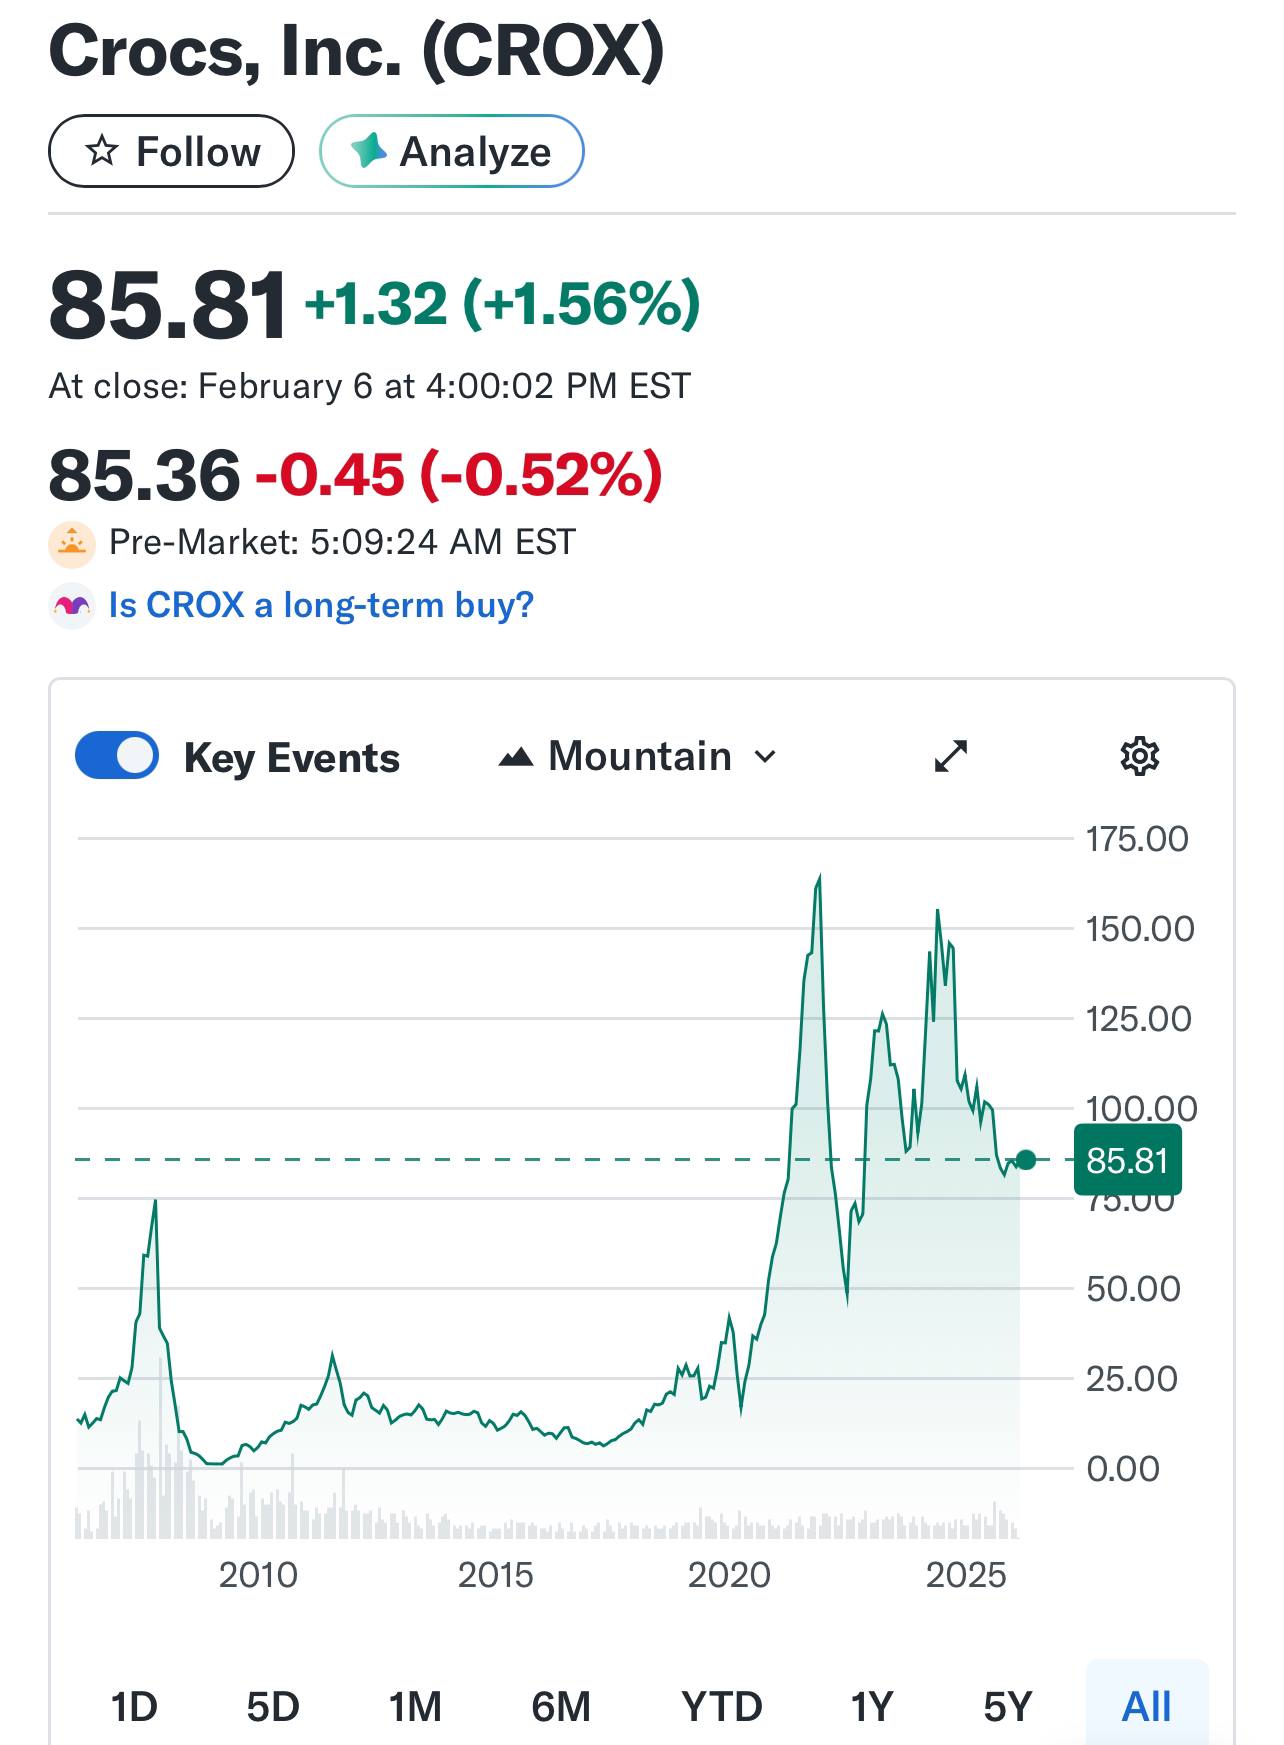Screen dimensions: 1284x1745
Task: Select the All time range
Action: 1146,1706
